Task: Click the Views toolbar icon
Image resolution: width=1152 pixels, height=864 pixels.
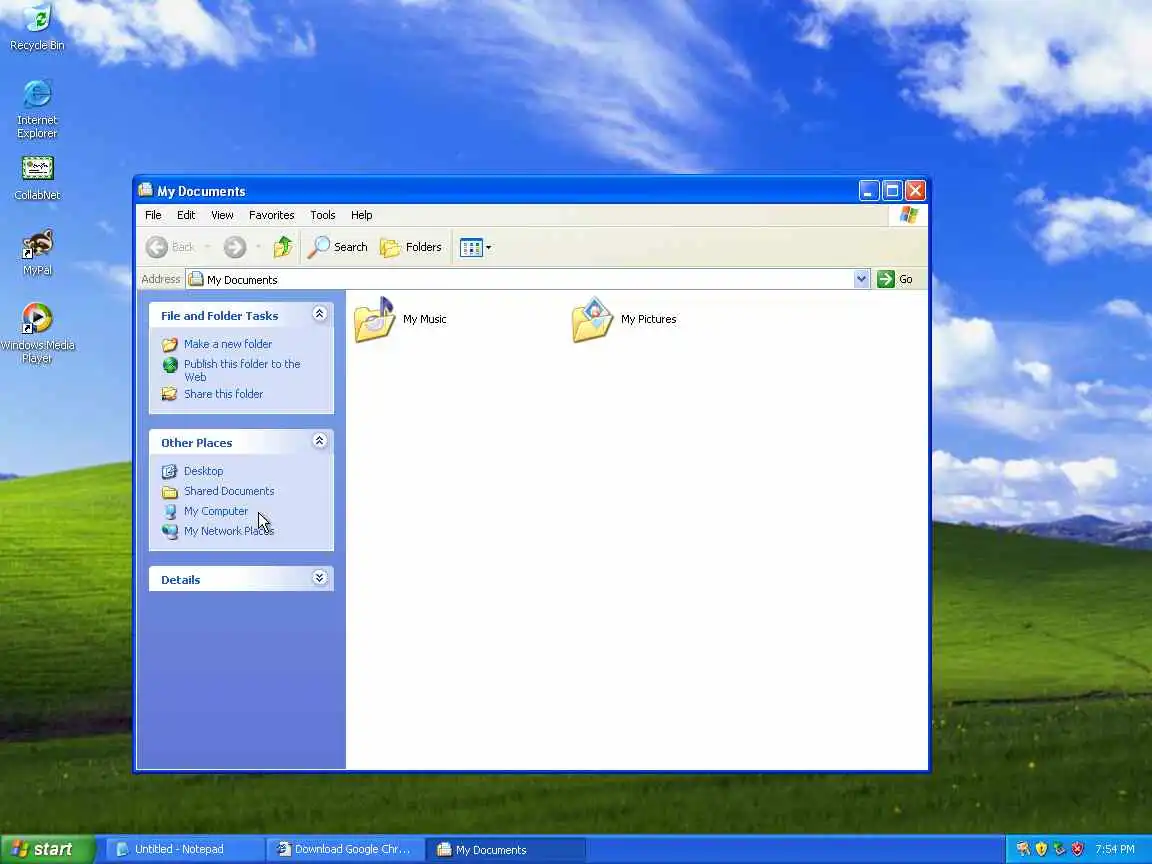Action: (471, 248)
